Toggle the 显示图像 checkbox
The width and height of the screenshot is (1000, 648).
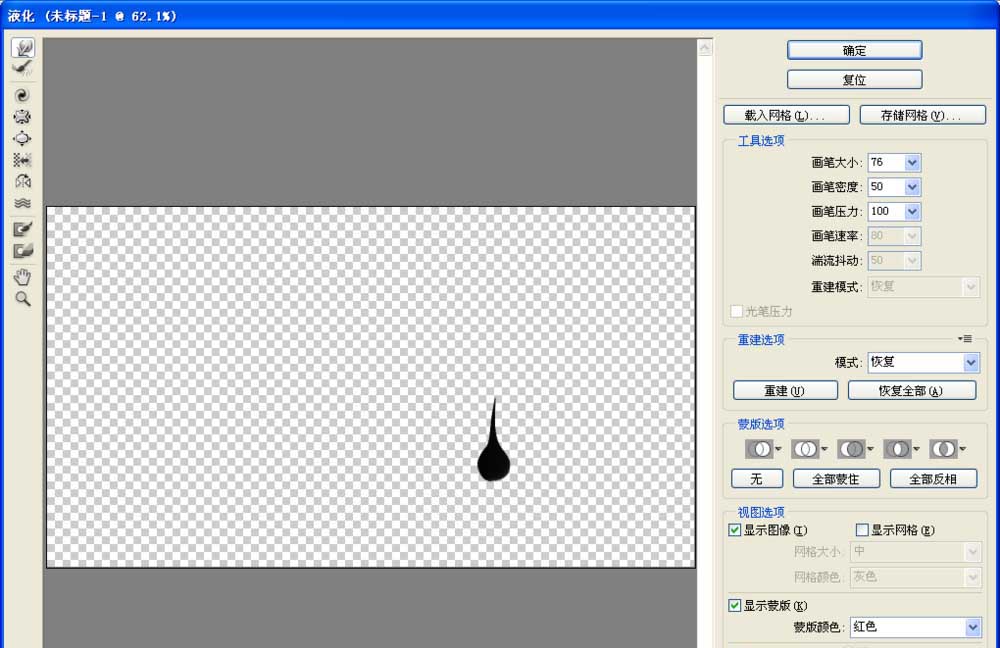click(x=734, y=530)
